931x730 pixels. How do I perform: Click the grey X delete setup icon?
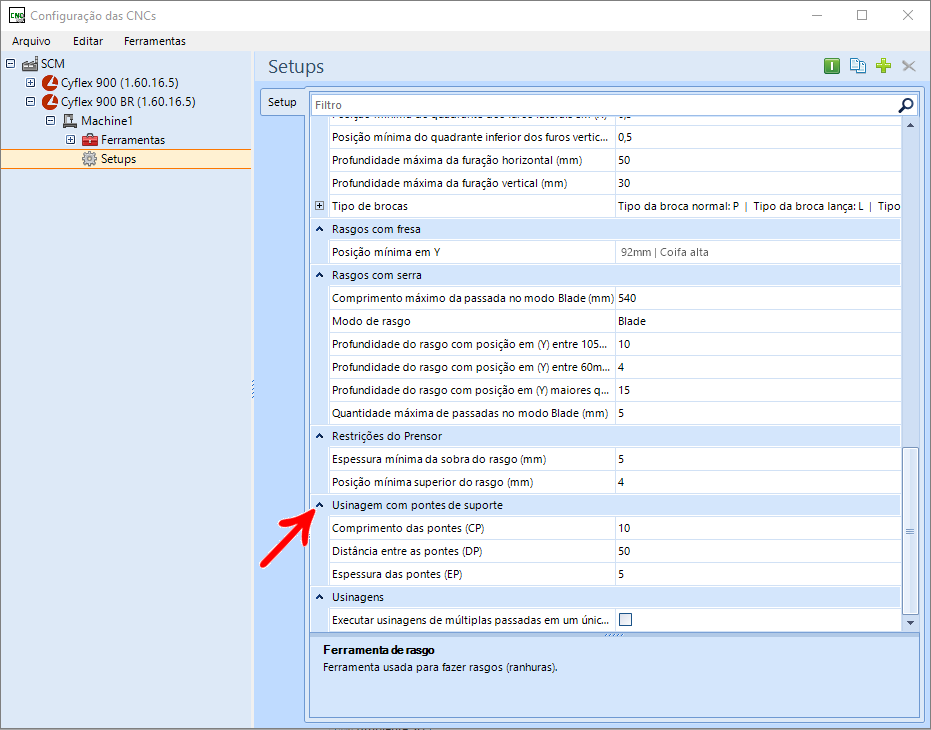(908, 66)
